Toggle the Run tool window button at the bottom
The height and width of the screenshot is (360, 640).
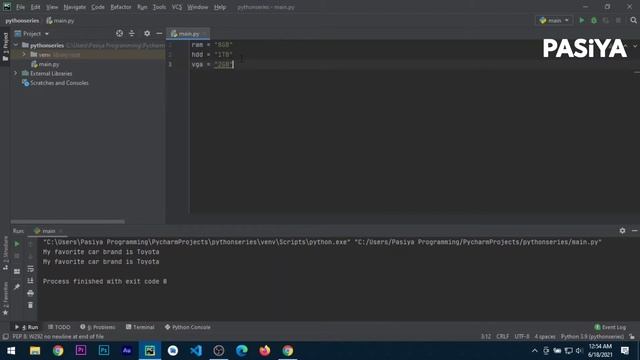point(26,327)
